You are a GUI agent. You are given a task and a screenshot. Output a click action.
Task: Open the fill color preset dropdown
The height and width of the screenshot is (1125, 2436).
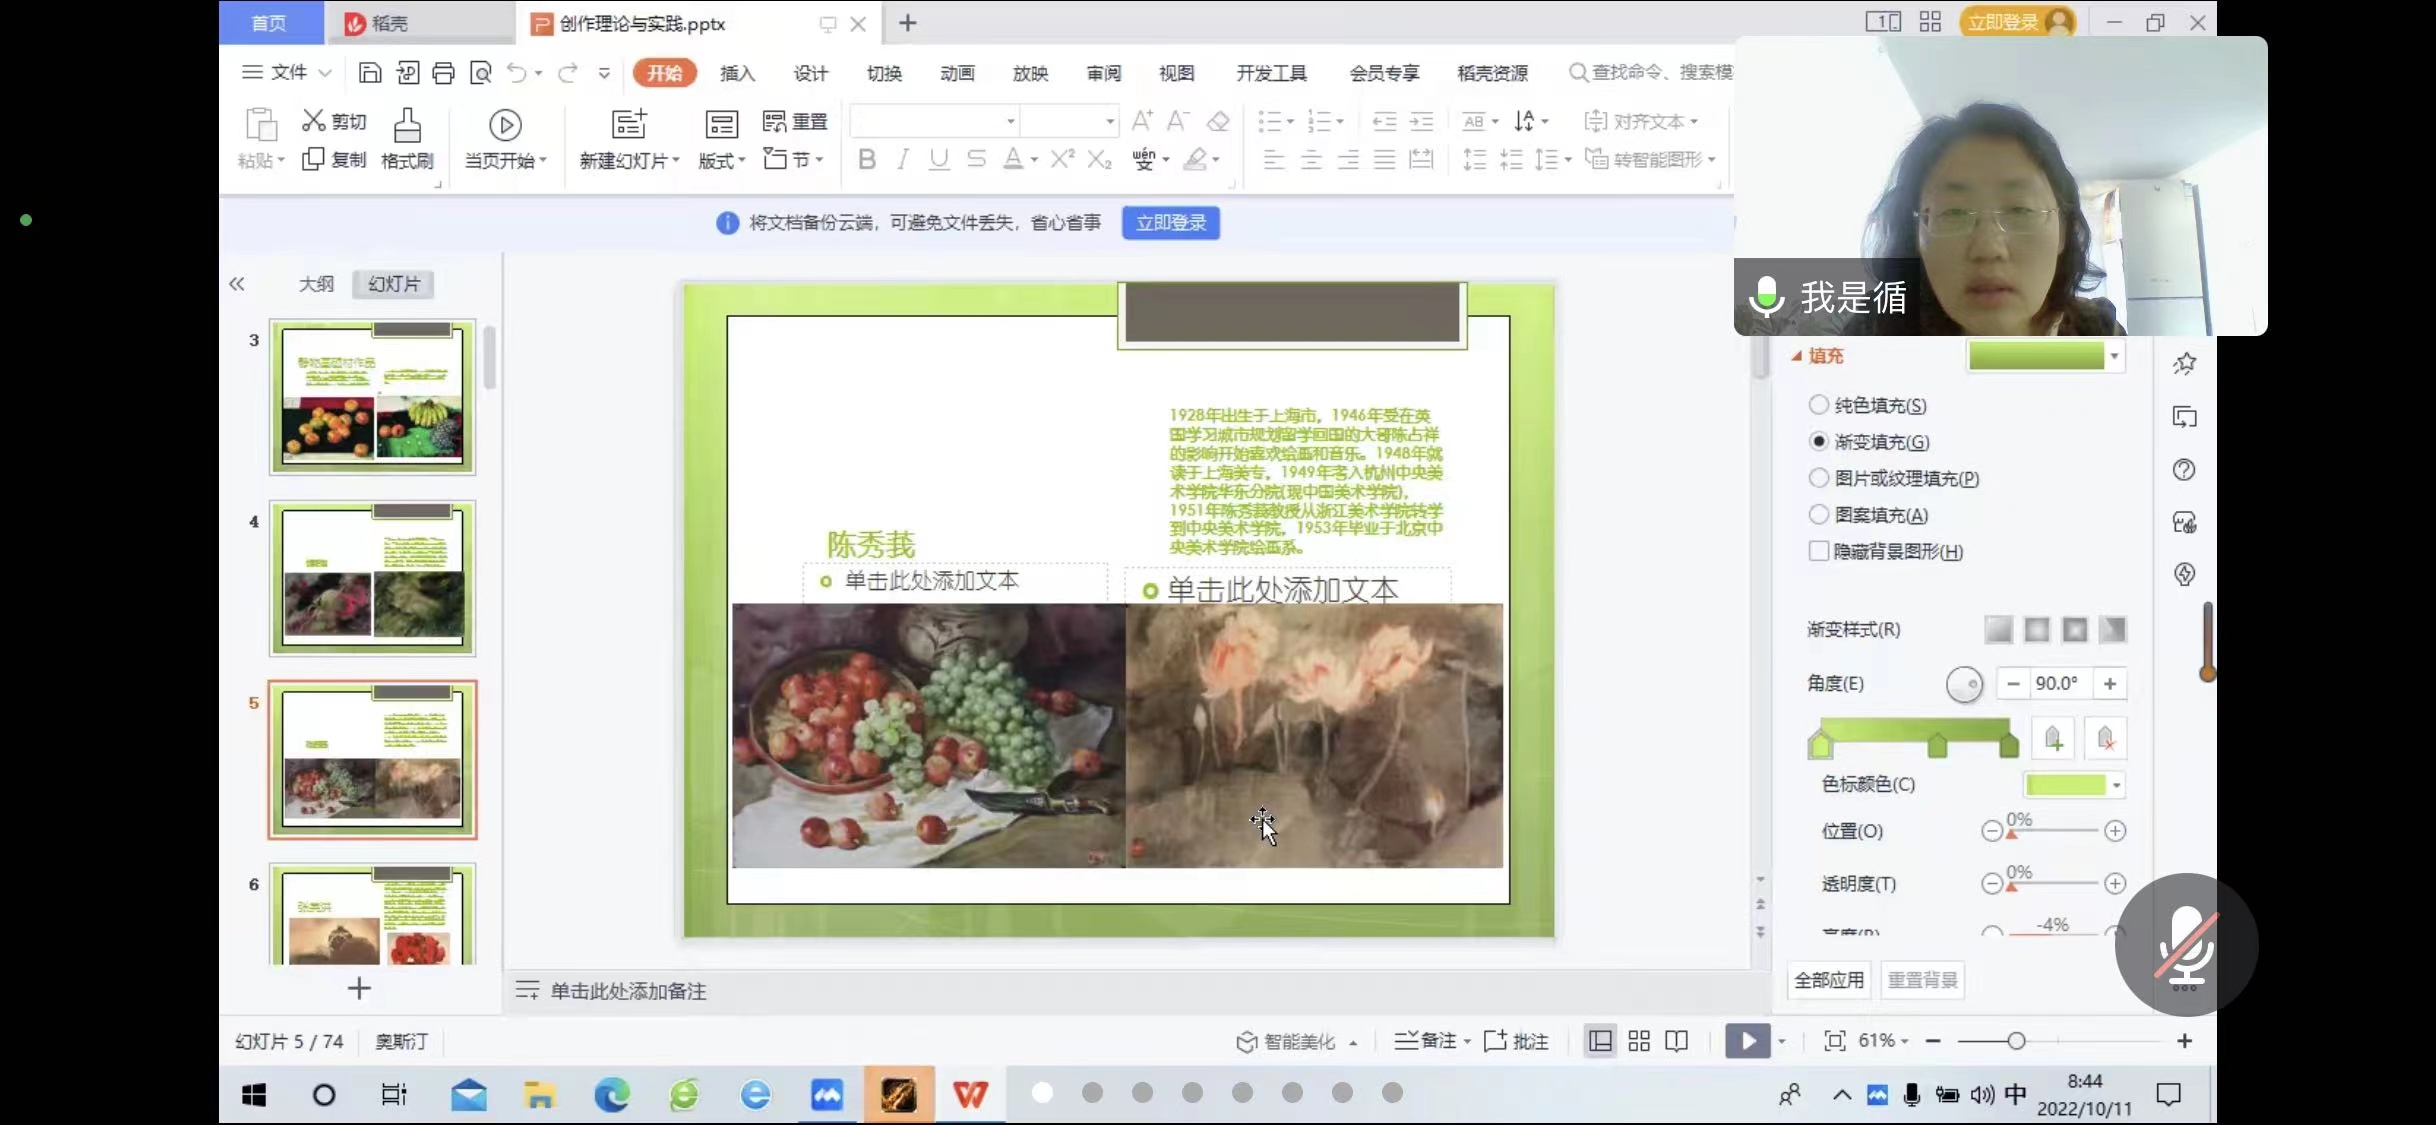2114,356
